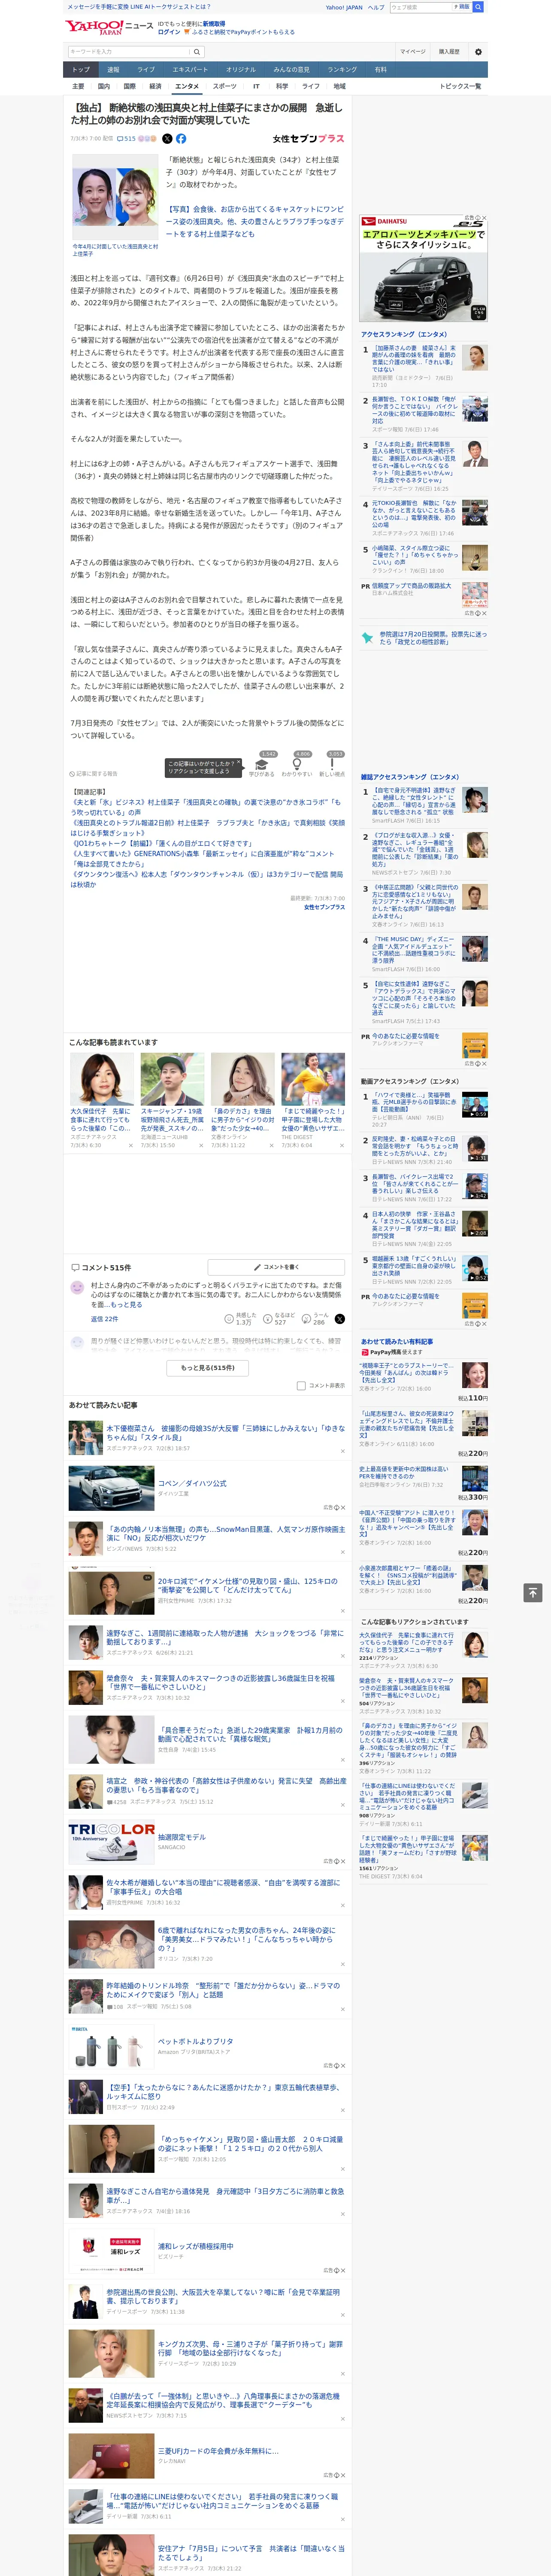The image size is (551, 2576).
Task: Open the Daihatsu car advertisement
Action: click(423, 268)
